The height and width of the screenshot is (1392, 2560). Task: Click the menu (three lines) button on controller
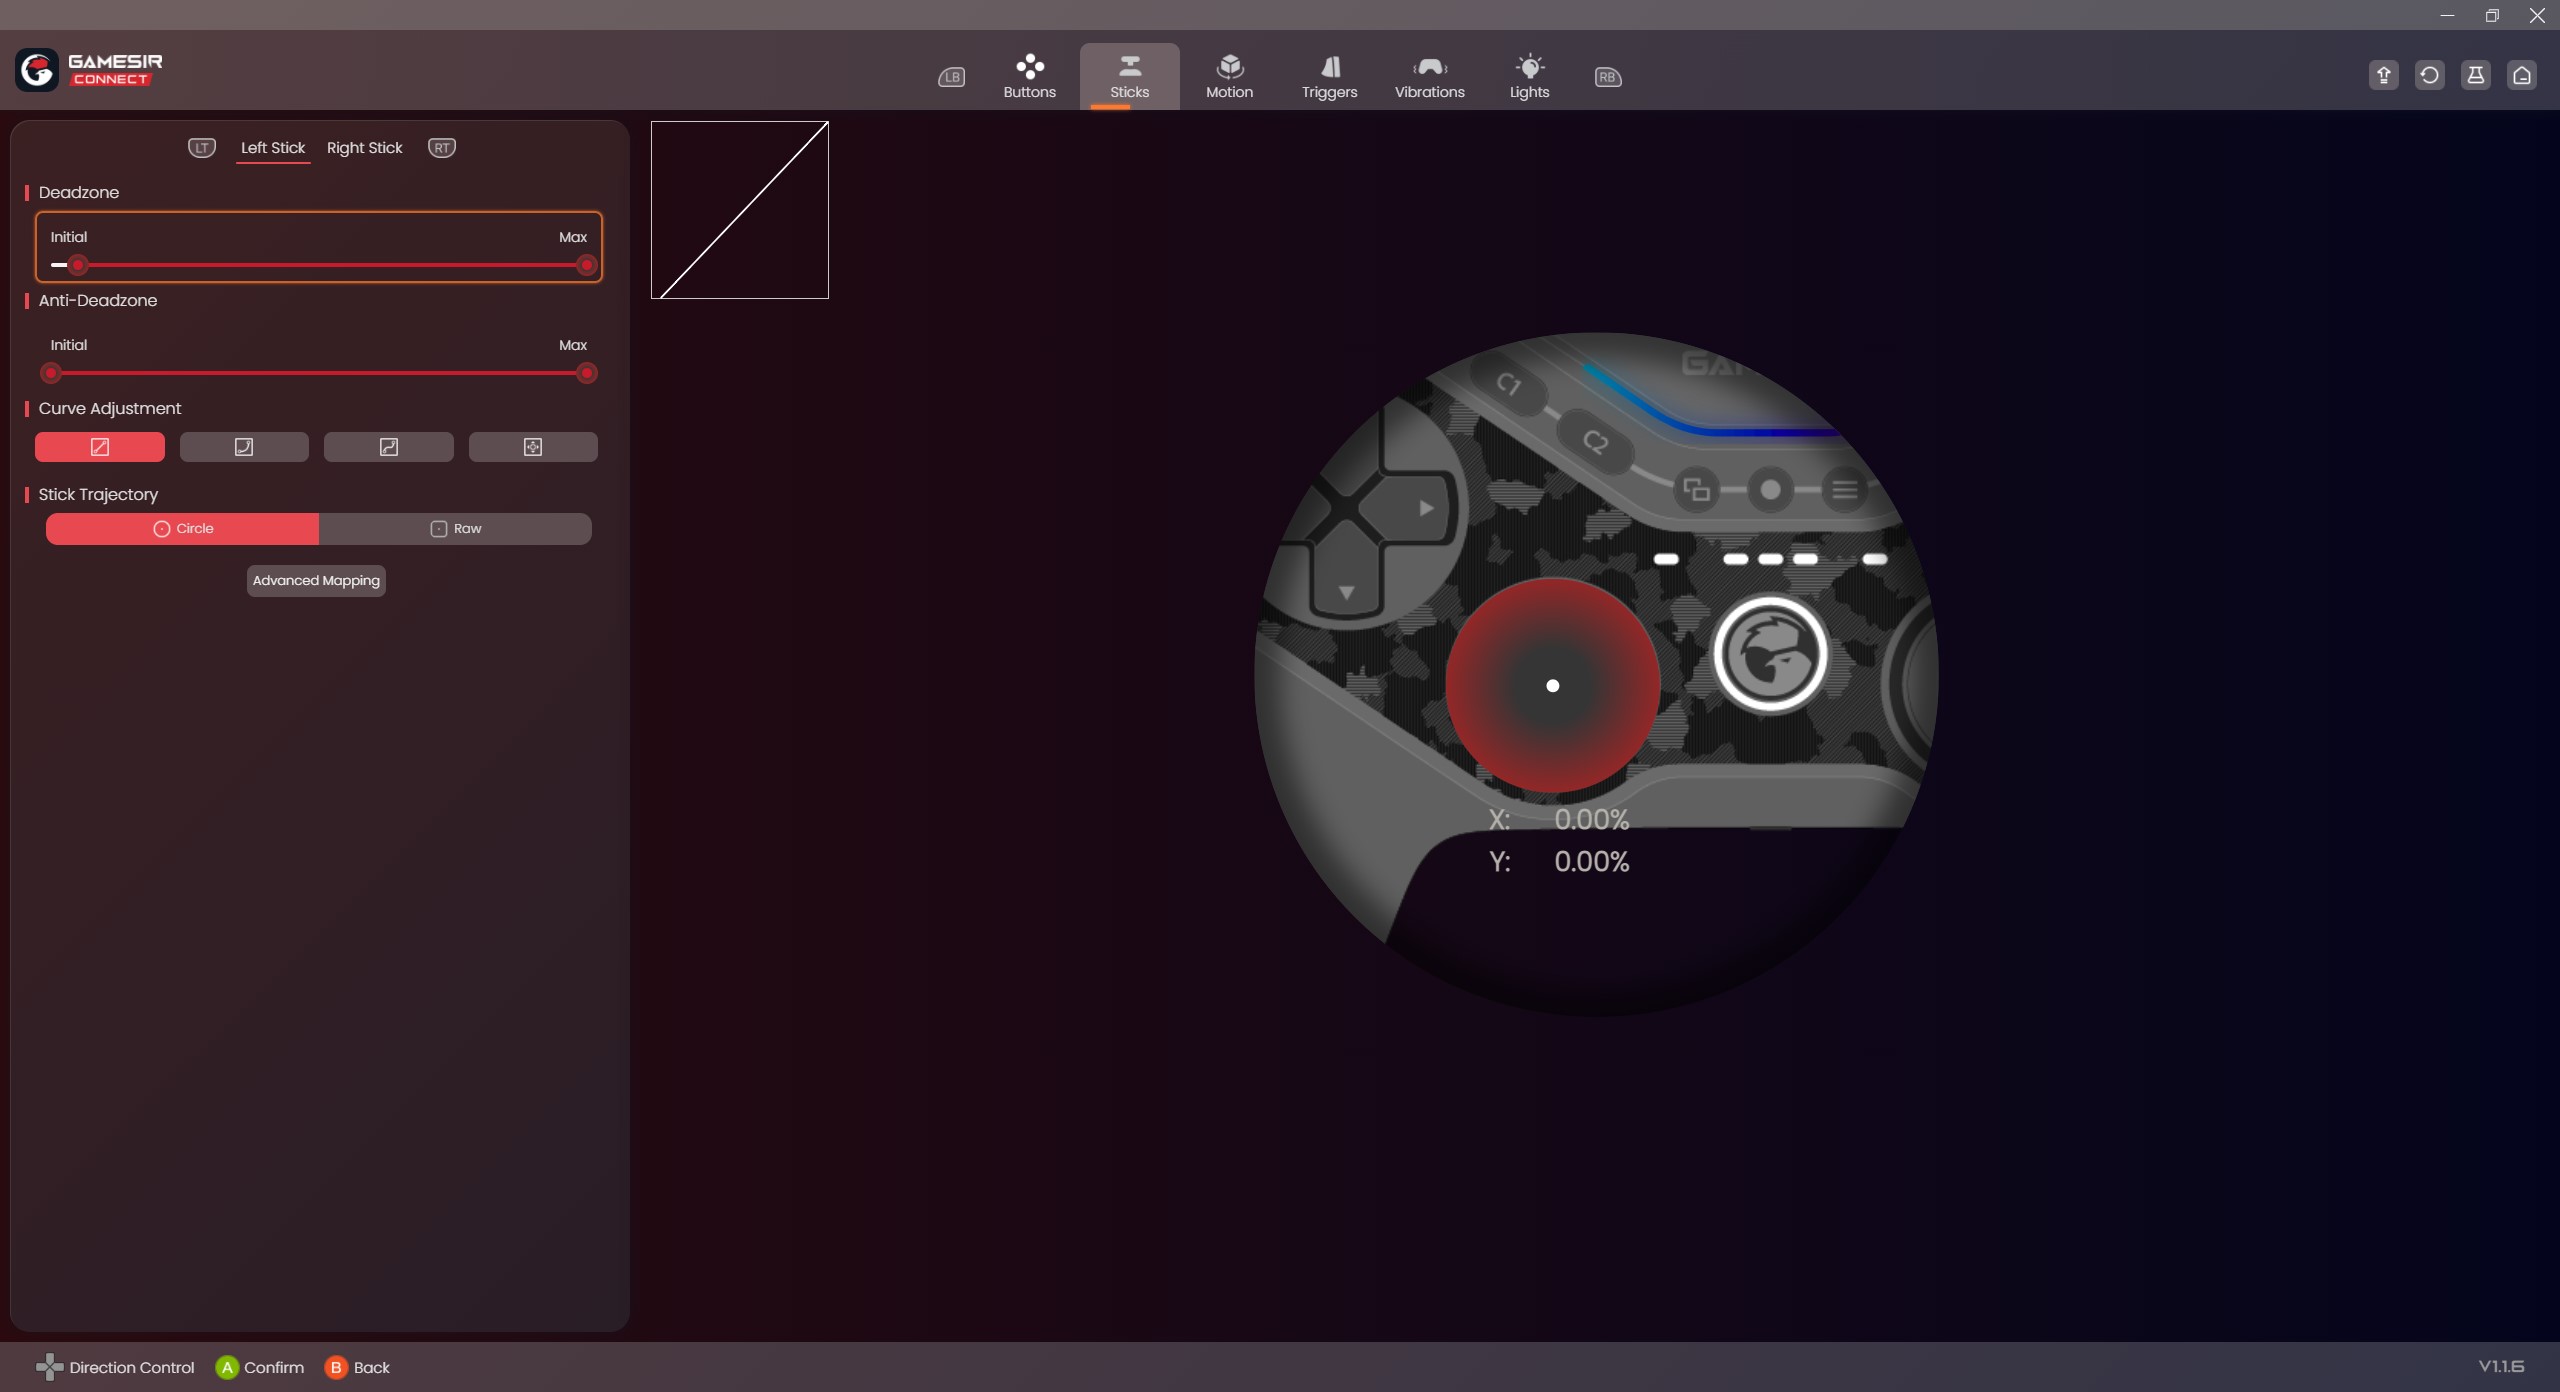[x=1845, y=490]
